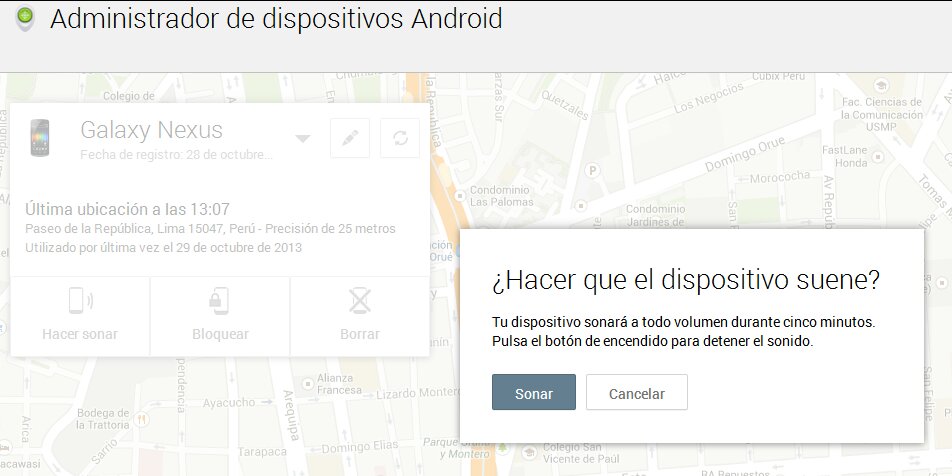Click the Utilizado por última vez text

(x=163, y=248)
